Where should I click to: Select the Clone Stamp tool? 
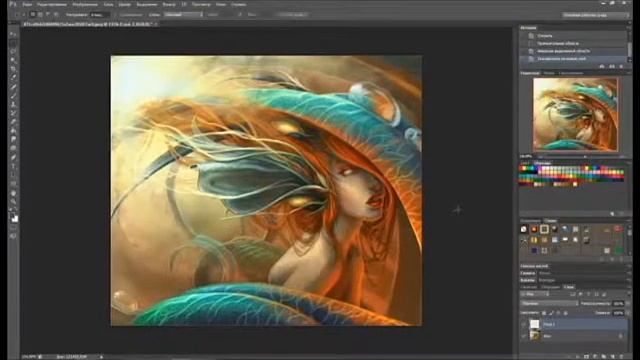pyautogui.click(x=13, y=104)
